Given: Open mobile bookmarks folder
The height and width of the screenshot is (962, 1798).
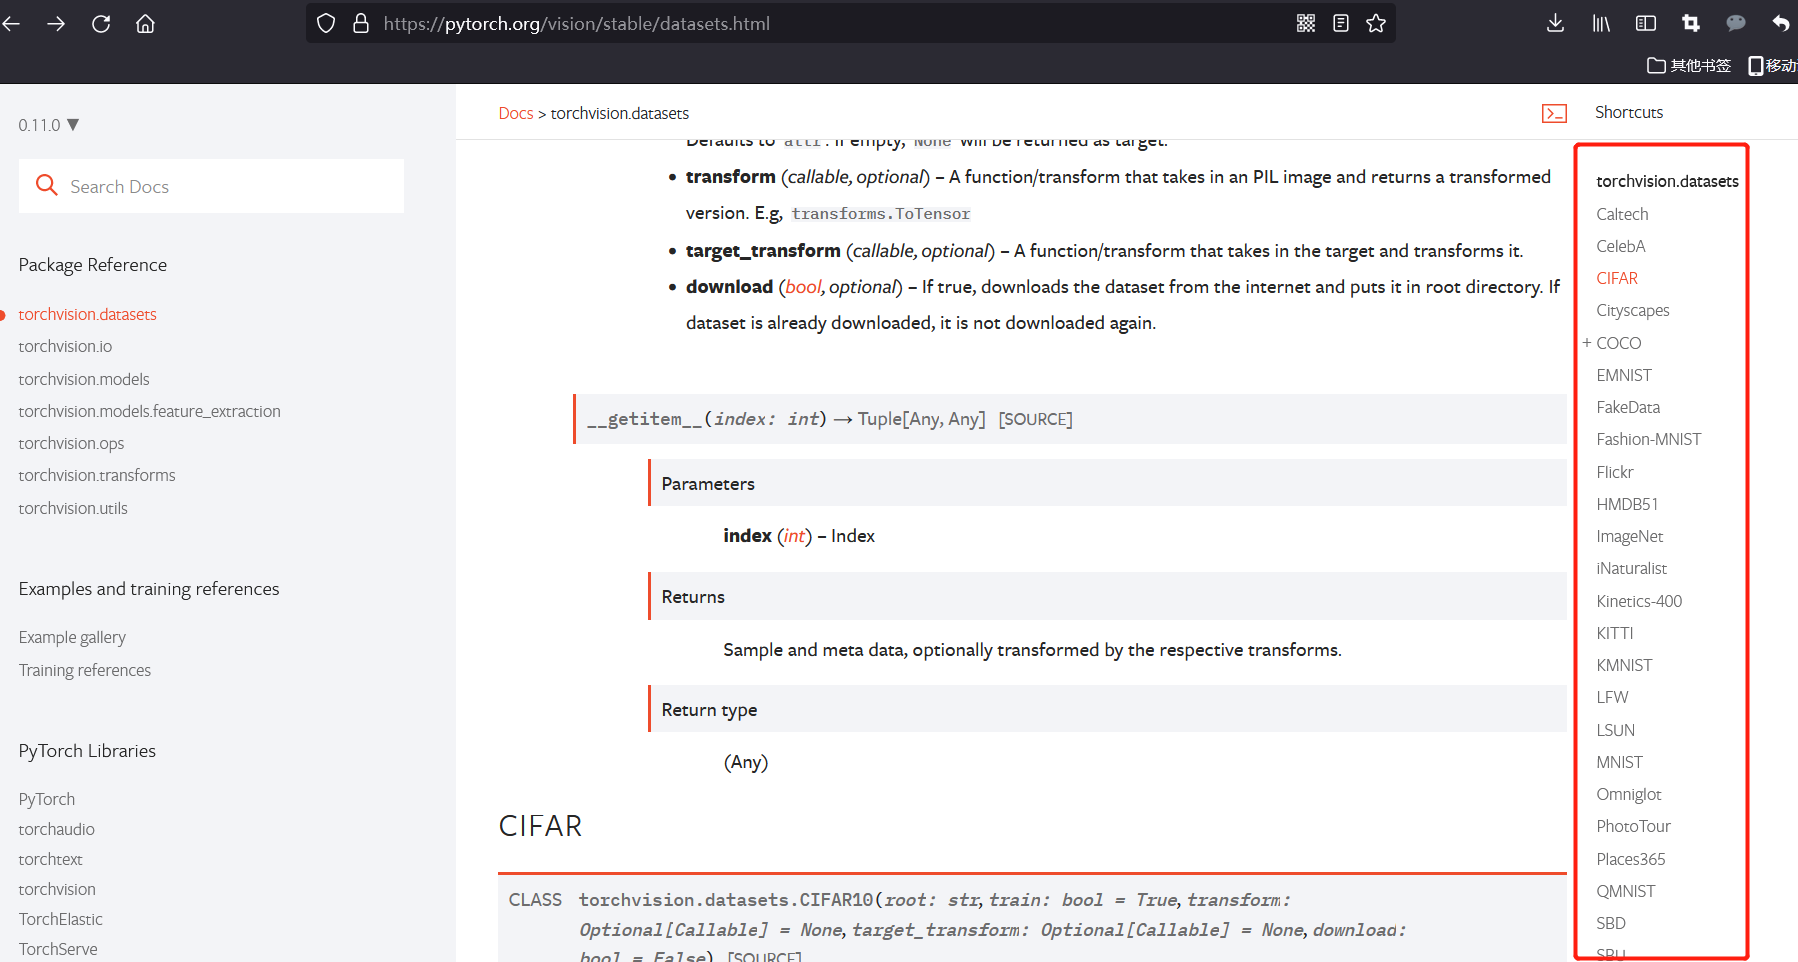Looking at the screenshot, I should coord(1772,65).
